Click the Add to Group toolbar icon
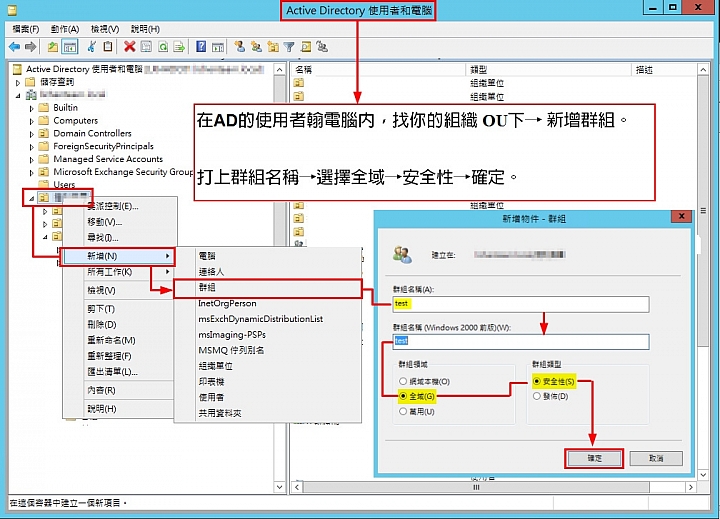Screen dimensions: 720x519 (x=322, y=46)
